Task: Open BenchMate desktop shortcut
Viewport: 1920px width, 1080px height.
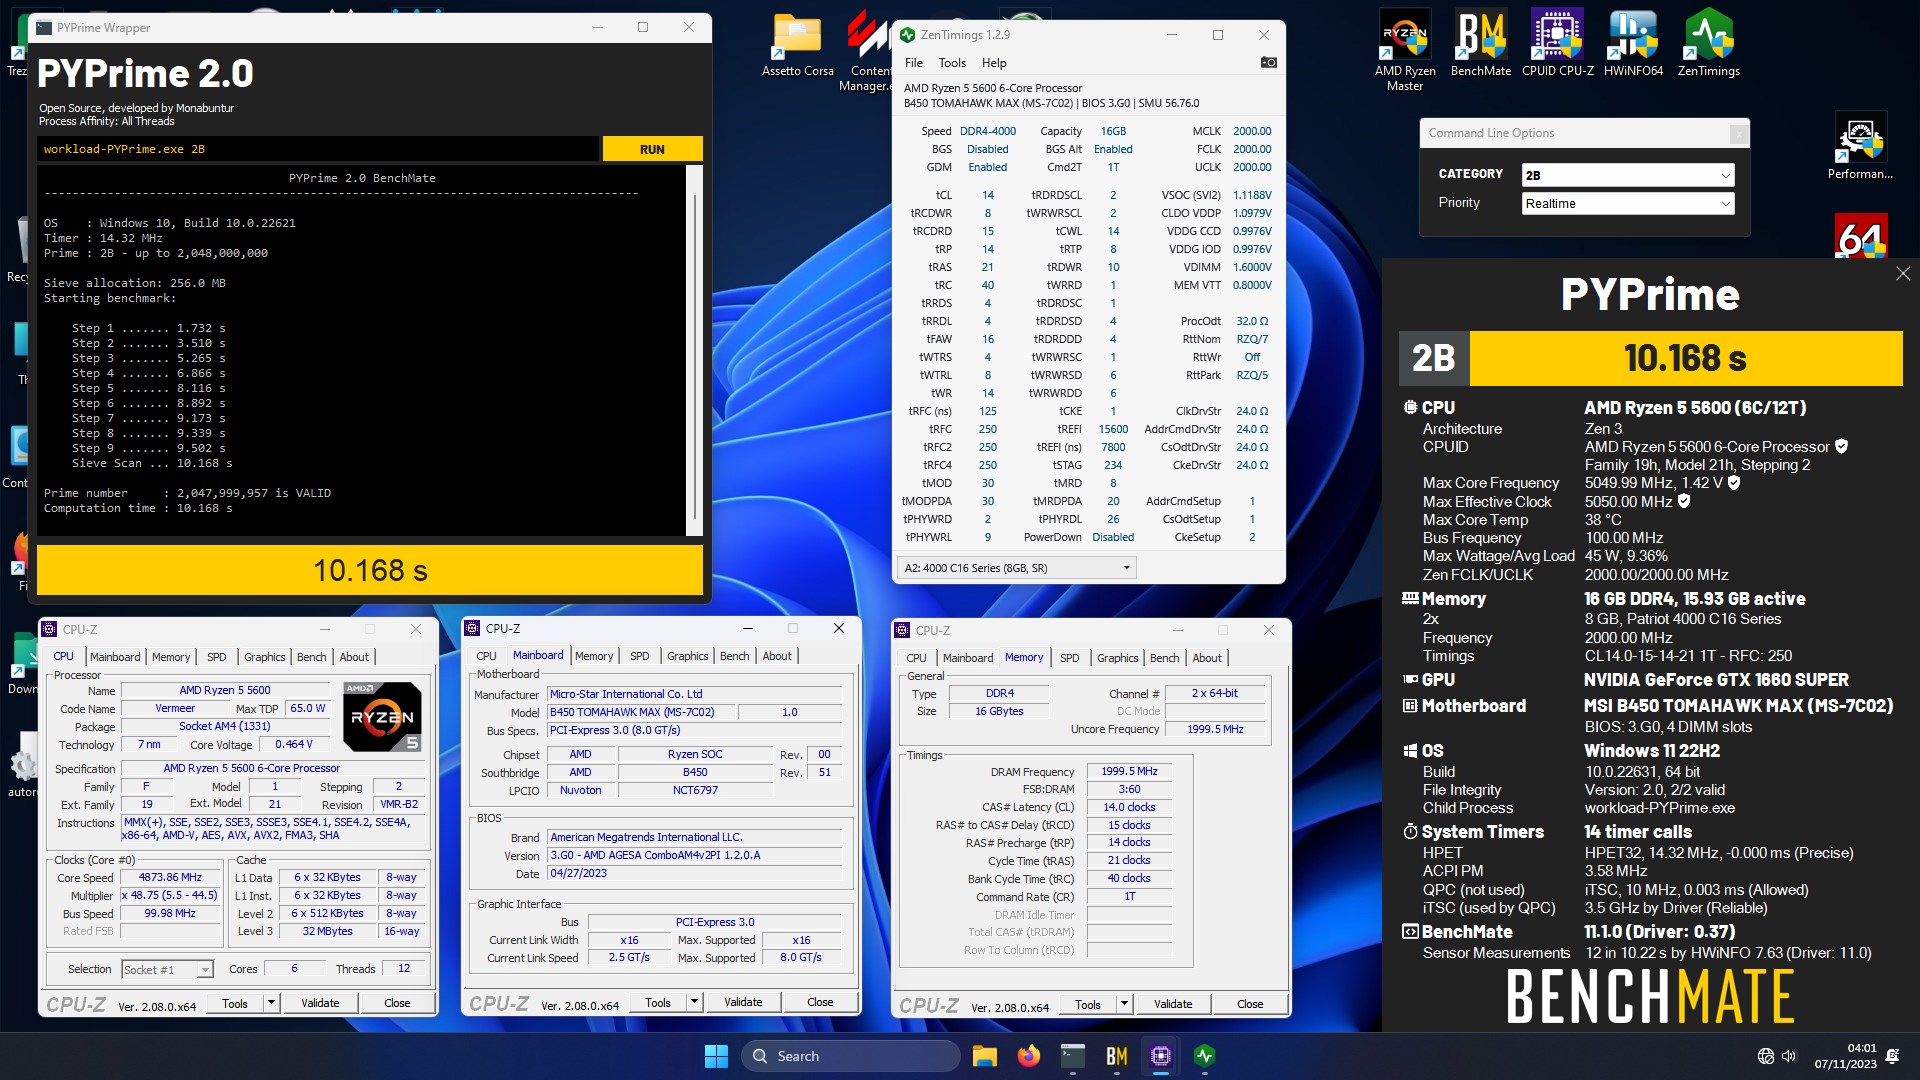Action: tap(1481, 43)
